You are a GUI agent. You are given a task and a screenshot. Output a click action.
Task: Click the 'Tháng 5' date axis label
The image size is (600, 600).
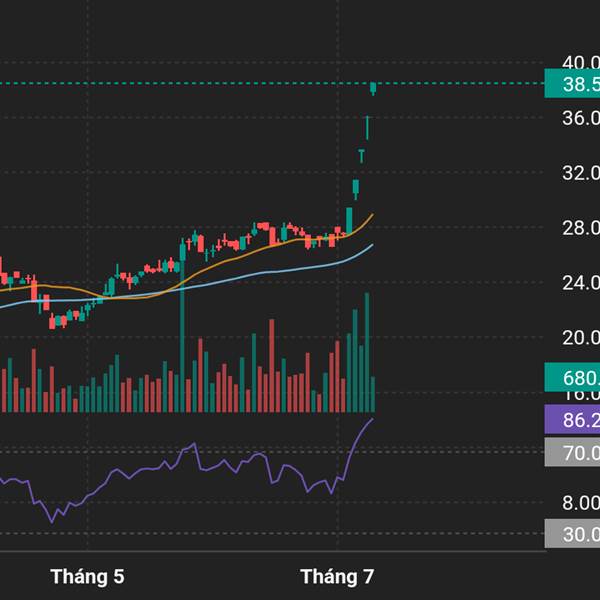click(87, 576)
